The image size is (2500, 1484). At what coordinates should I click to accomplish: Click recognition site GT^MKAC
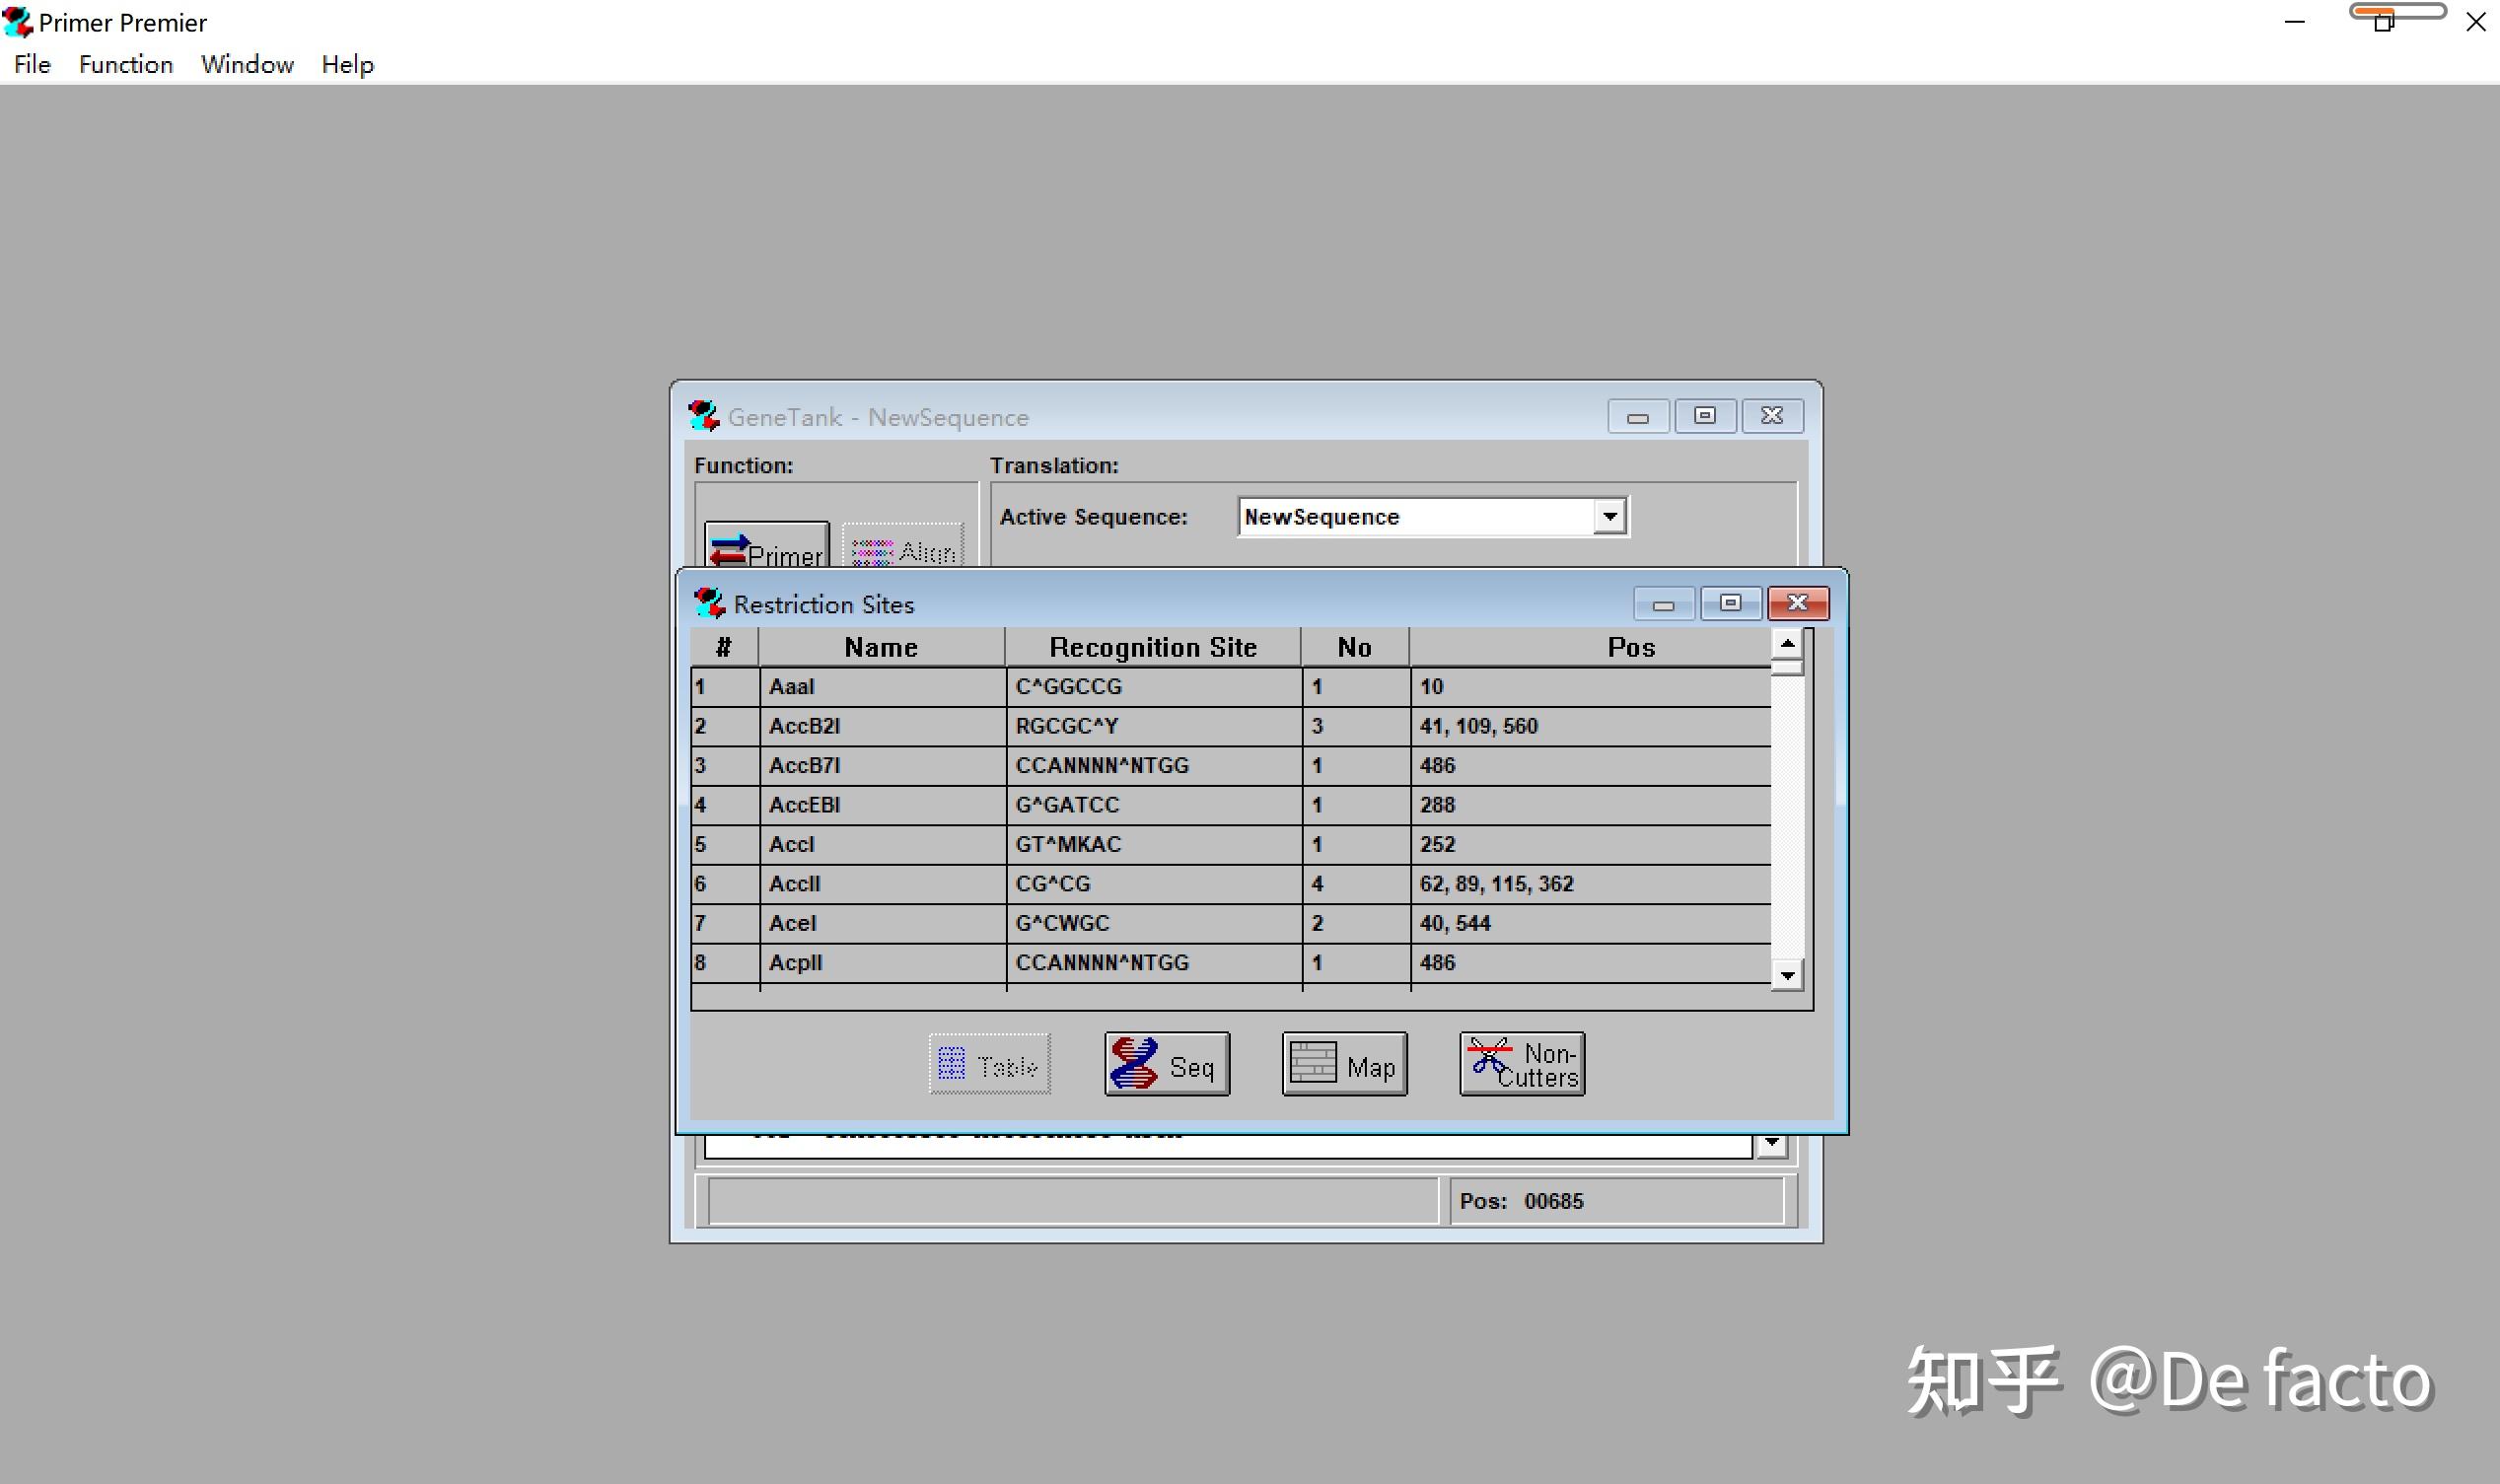[1068, 845]
